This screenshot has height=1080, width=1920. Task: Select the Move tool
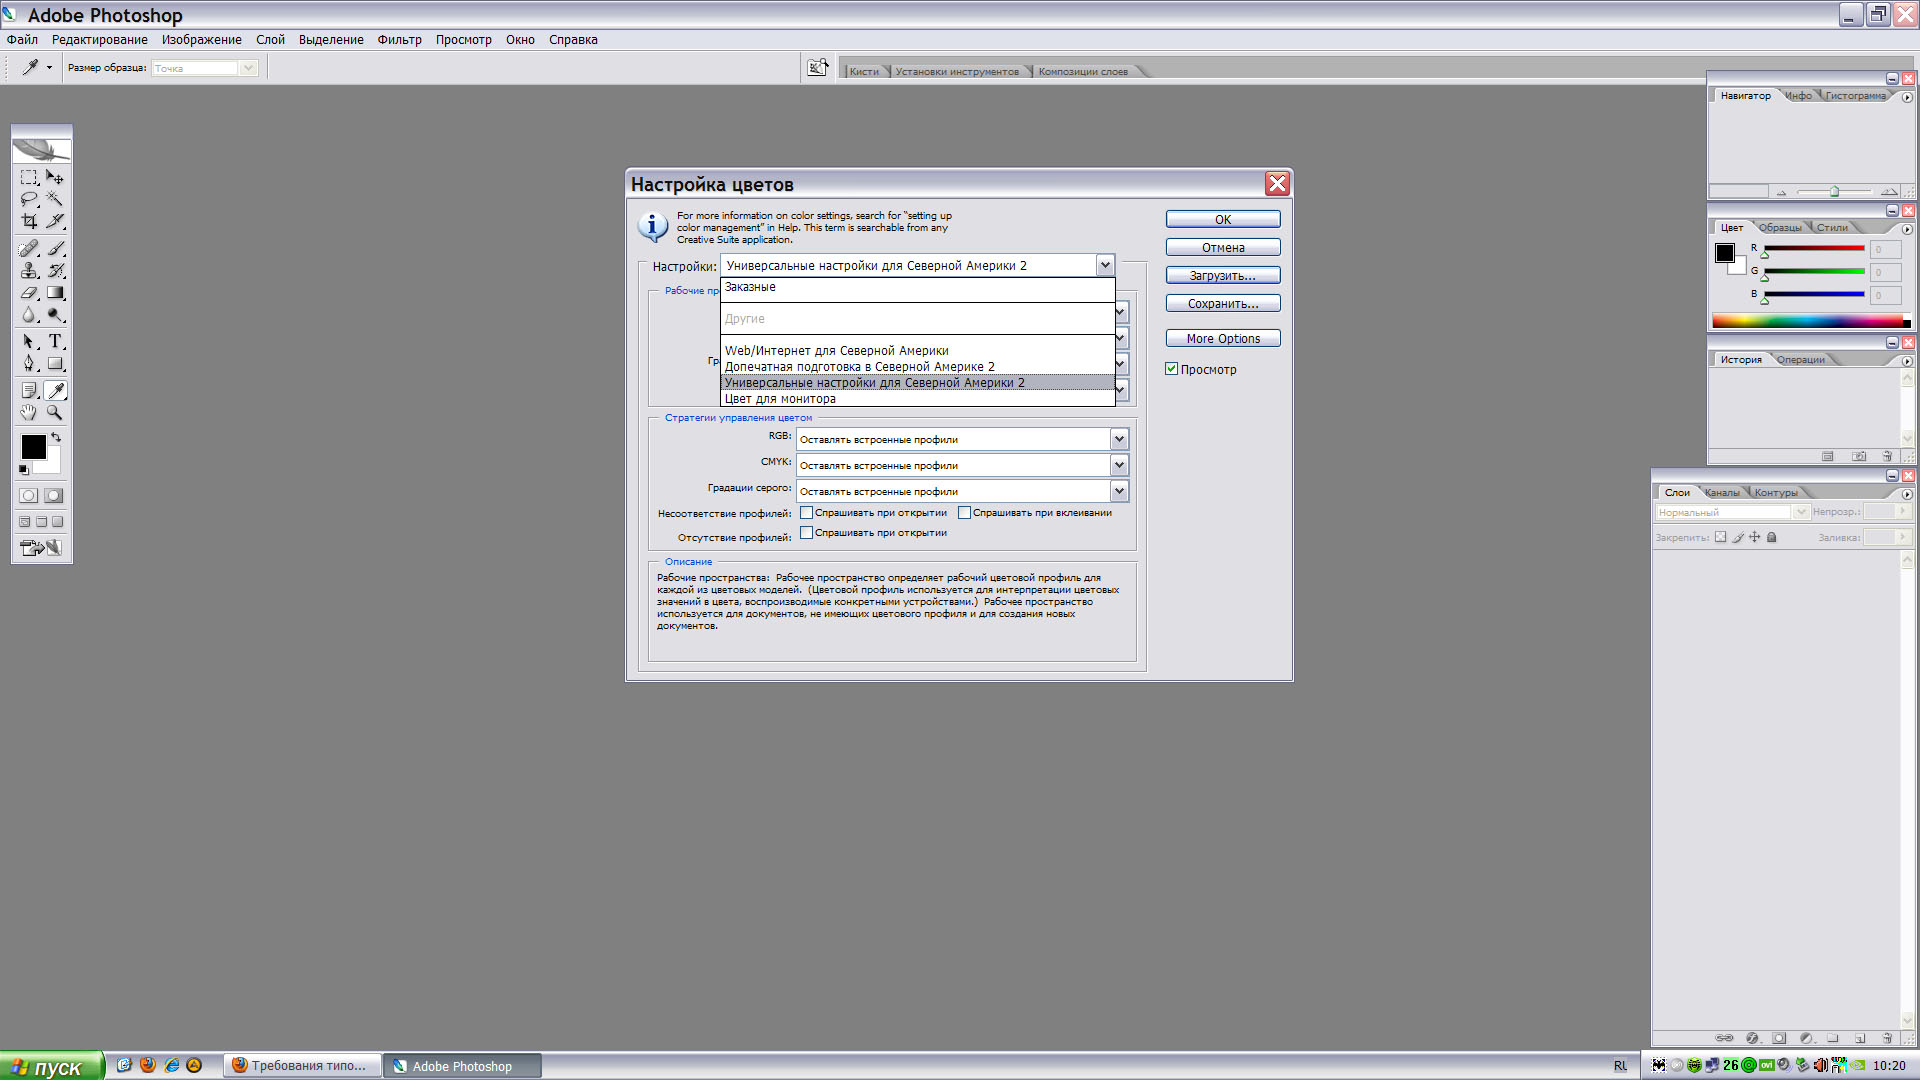point(55,178)
